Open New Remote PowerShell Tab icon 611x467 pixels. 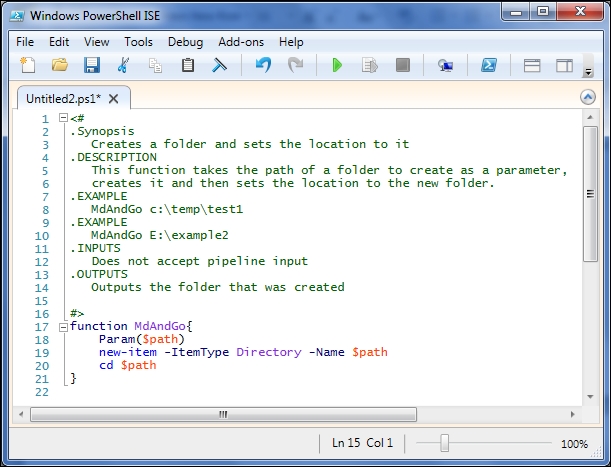point(445,65)
